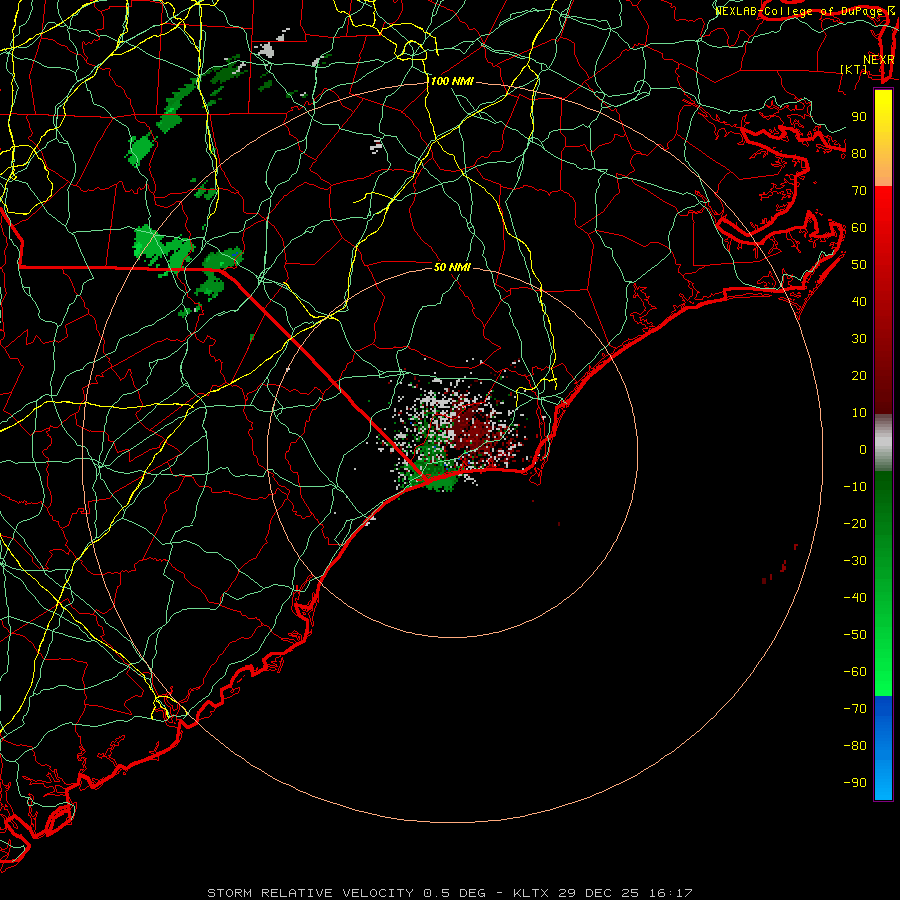Click the positive 20 knot scale label
This screenshot has height=900, width=900.
point(859,375)
